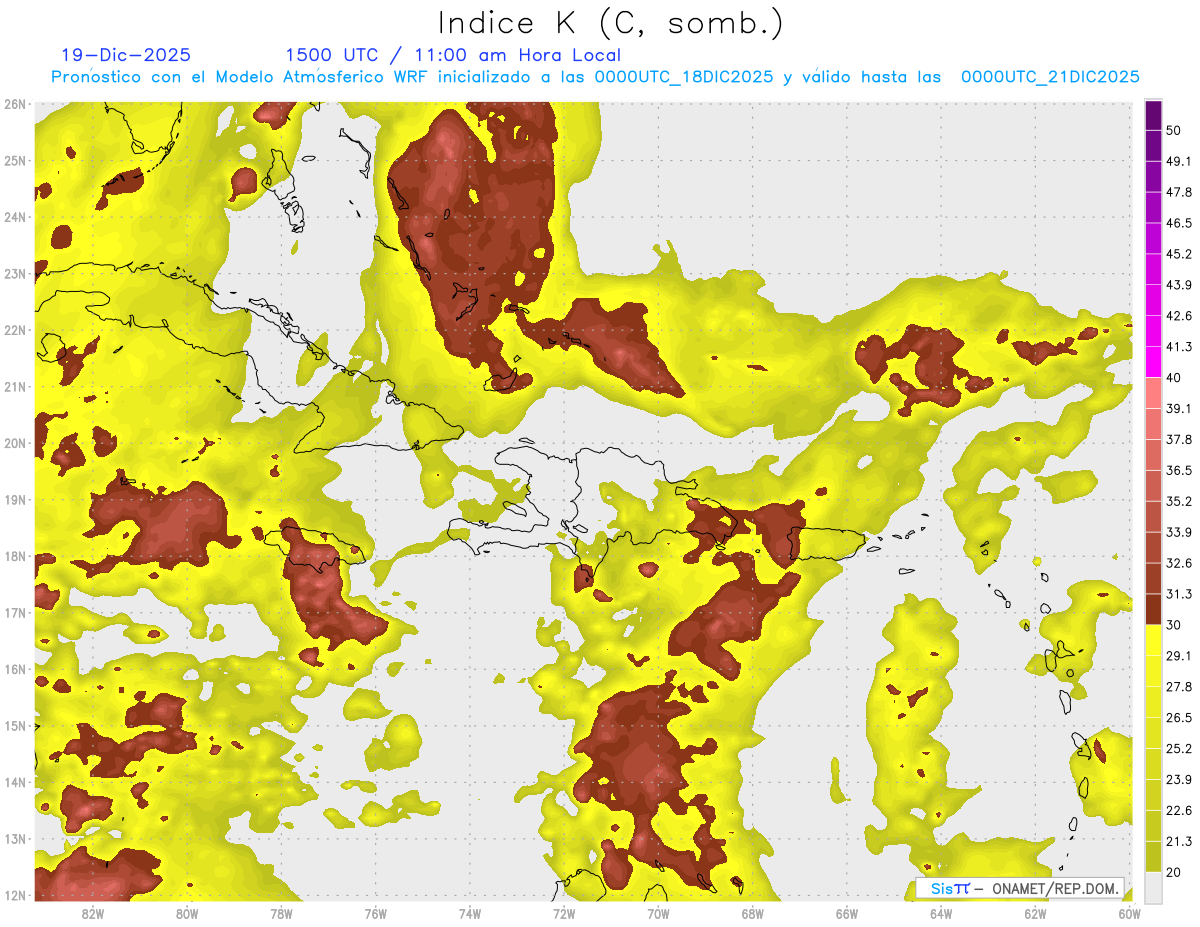Select the 24N latitude label
Image resolution: width=1200 pixels, height=927 pixels.
click(x=15, y=217)
